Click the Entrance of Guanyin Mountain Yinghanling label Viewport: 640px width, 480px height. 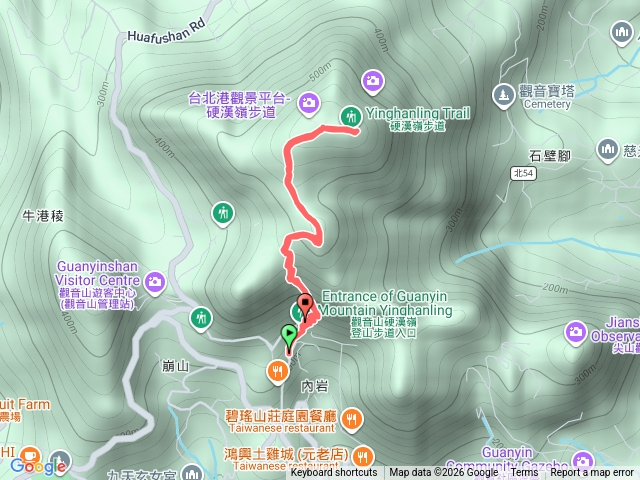[x=385, y=303]
